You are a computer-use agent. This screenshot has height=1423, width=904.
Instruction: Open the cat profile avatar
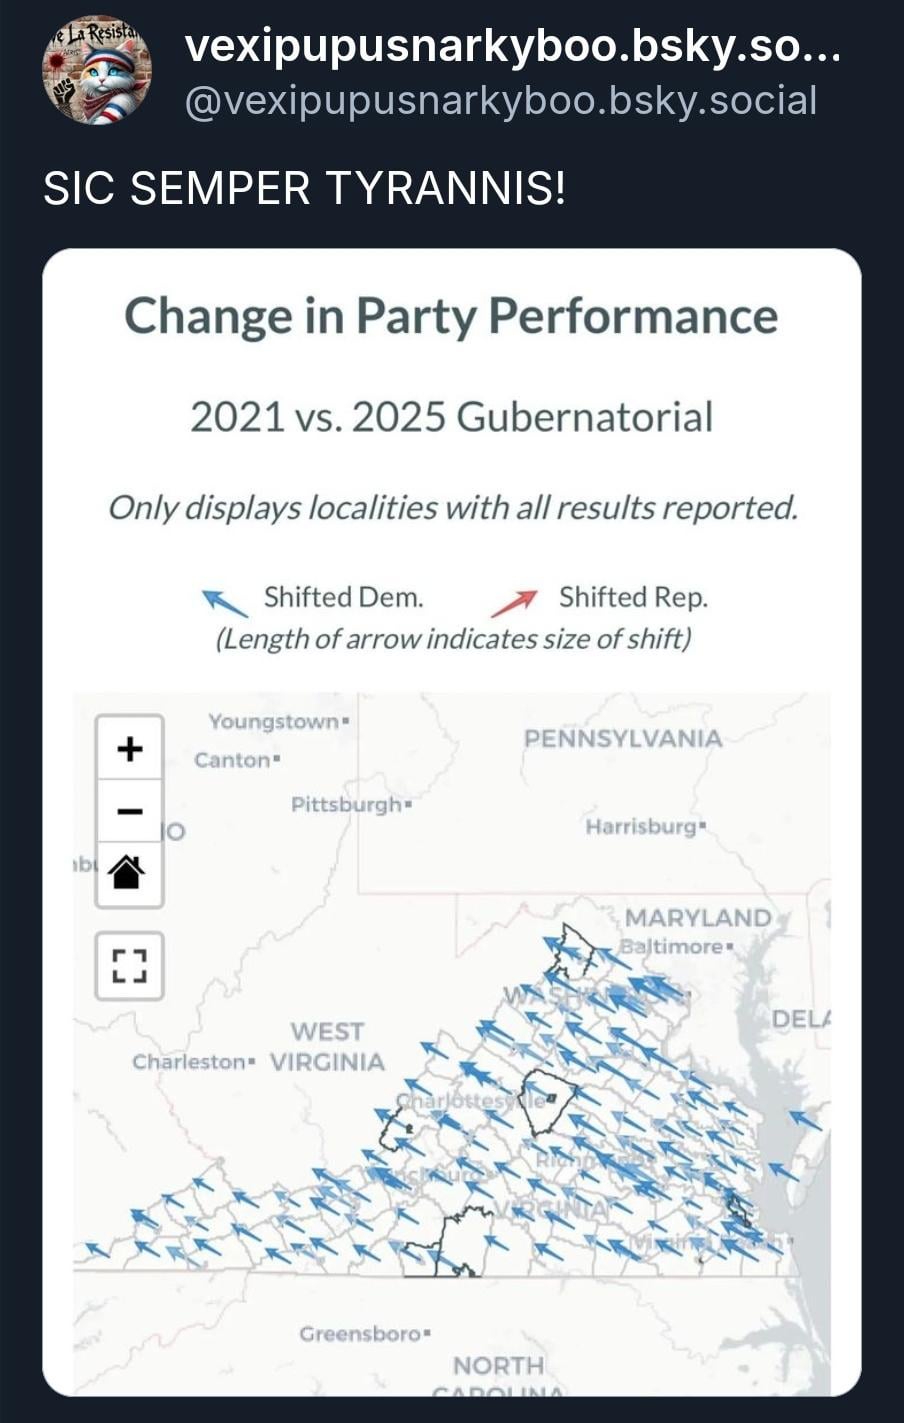click(x=96, y=70)
